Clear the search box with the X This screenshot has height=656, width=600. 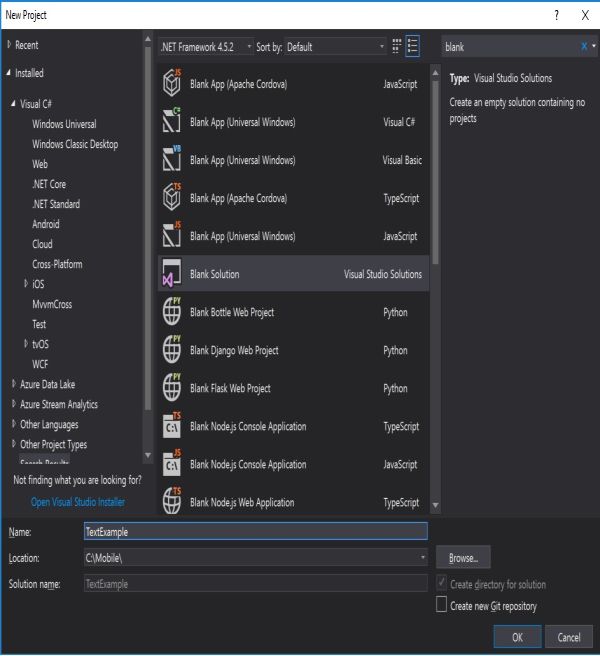coord(584,46)
